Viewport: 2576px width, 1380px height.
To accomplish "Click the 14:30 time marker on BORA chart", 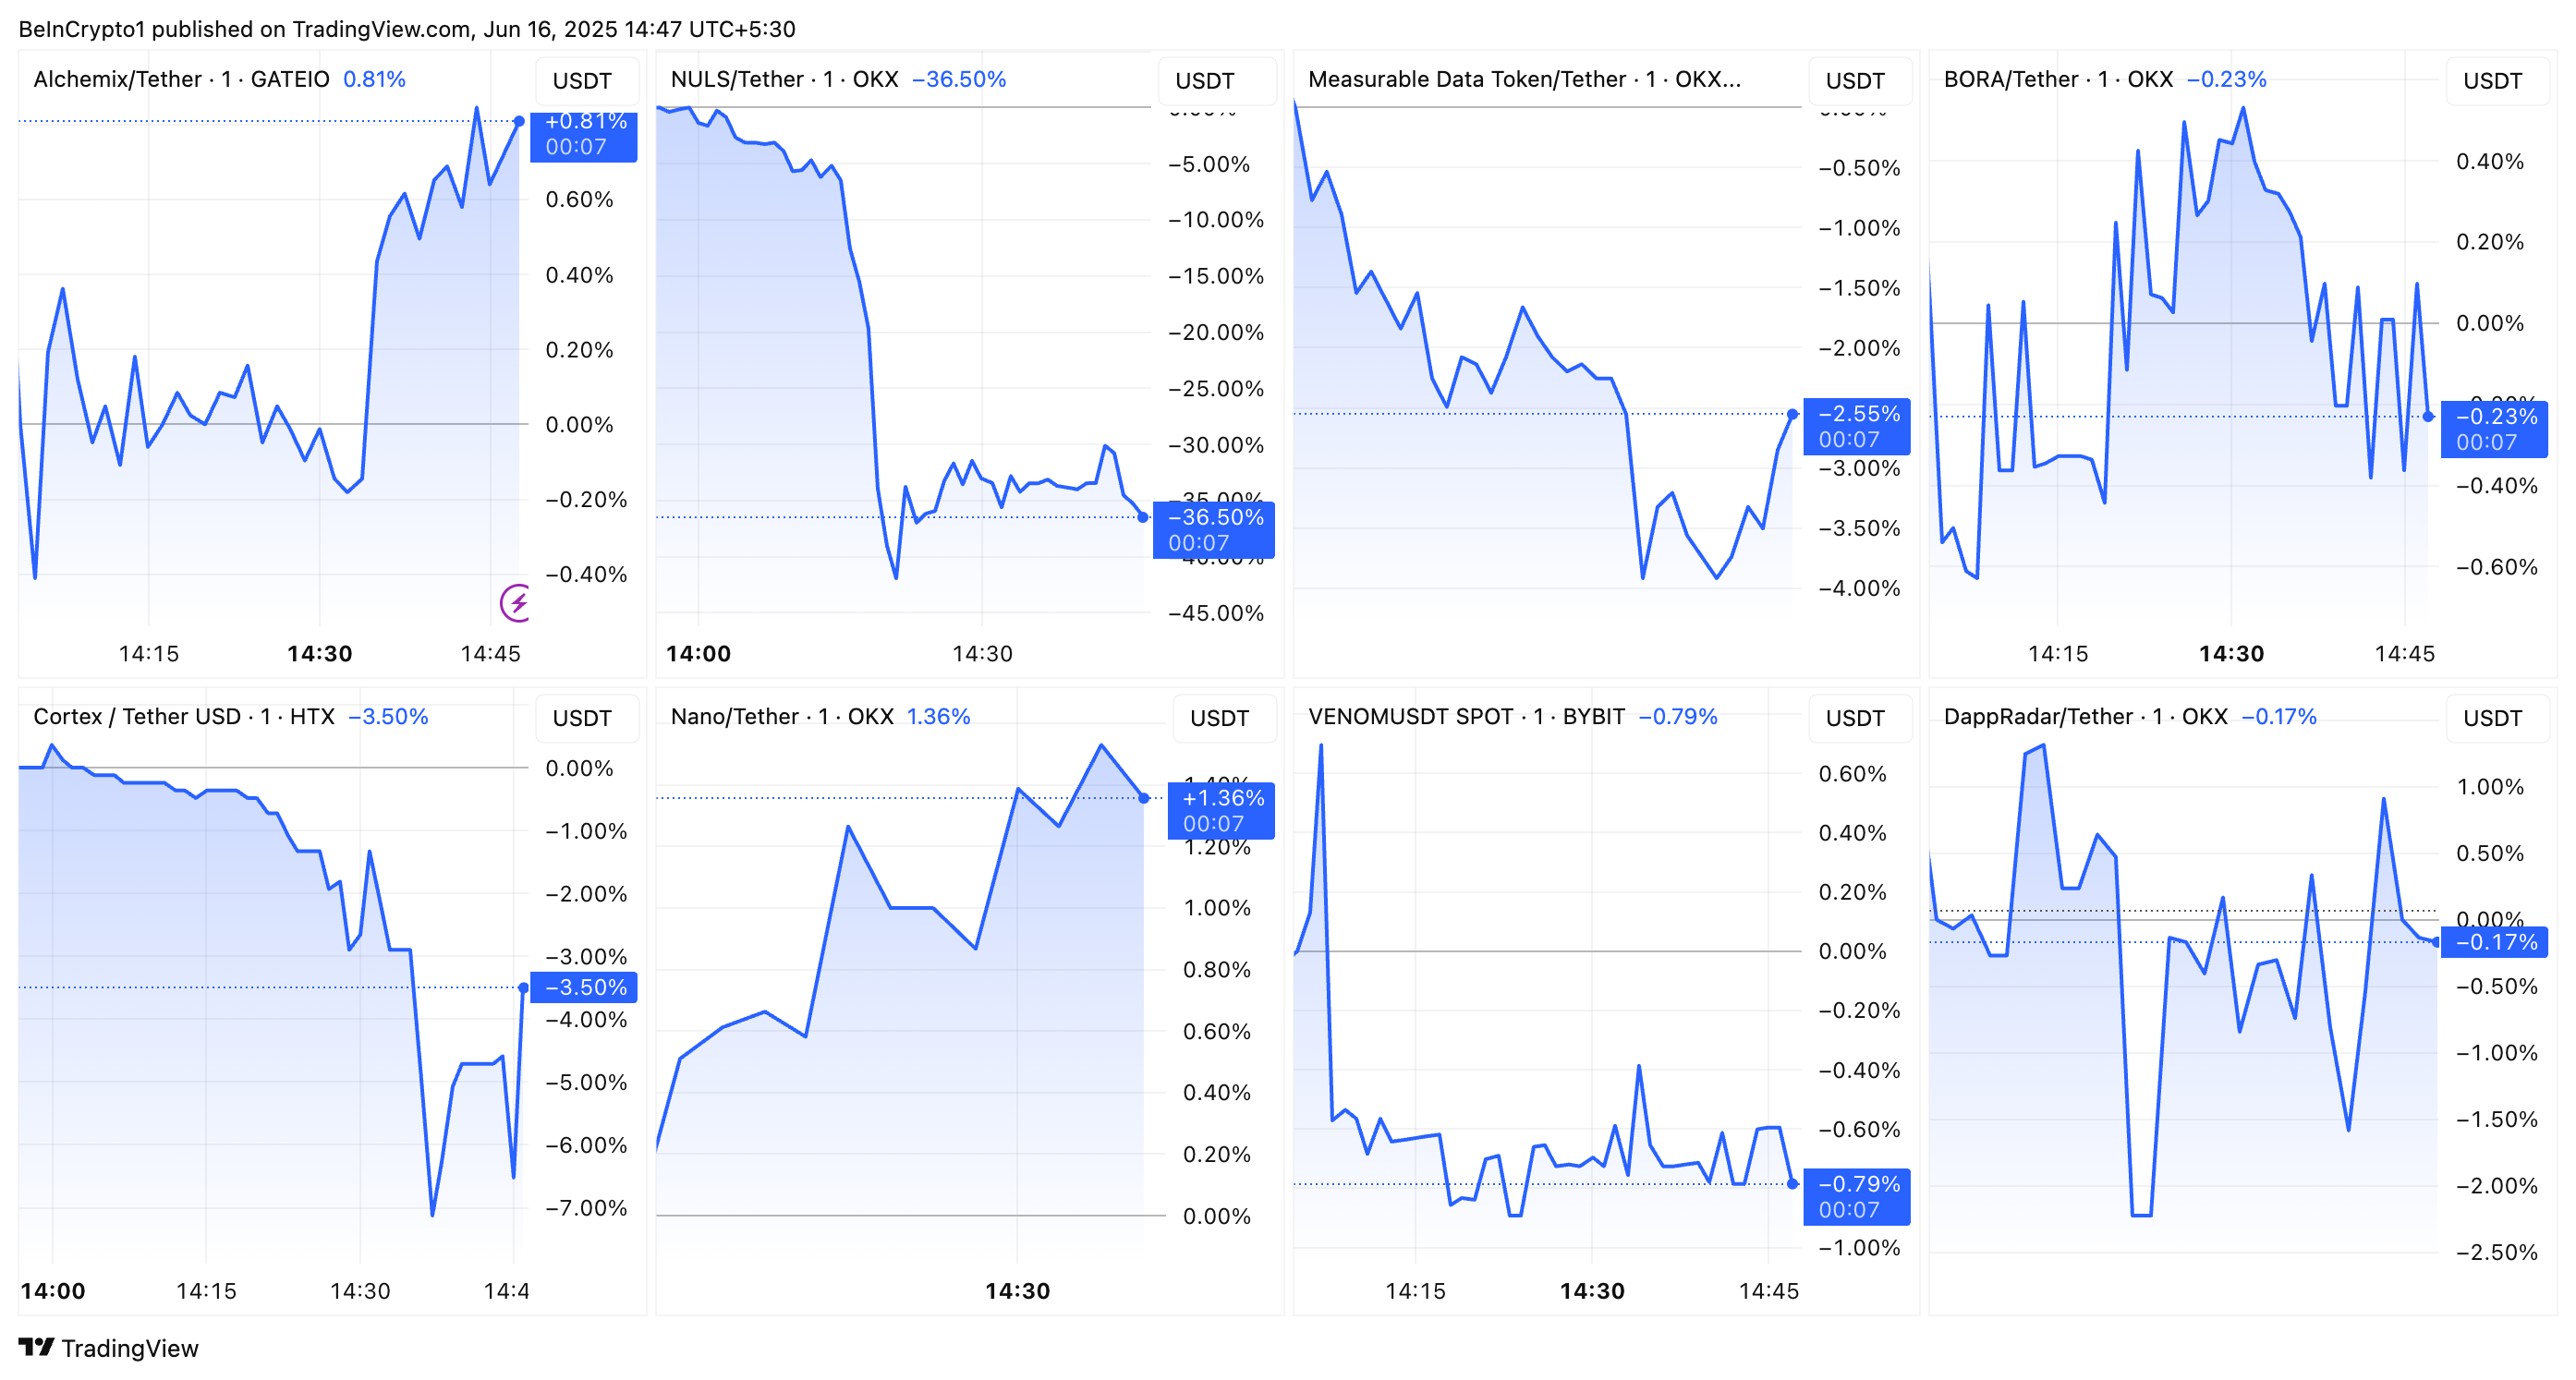I will tap(2231, 653).
